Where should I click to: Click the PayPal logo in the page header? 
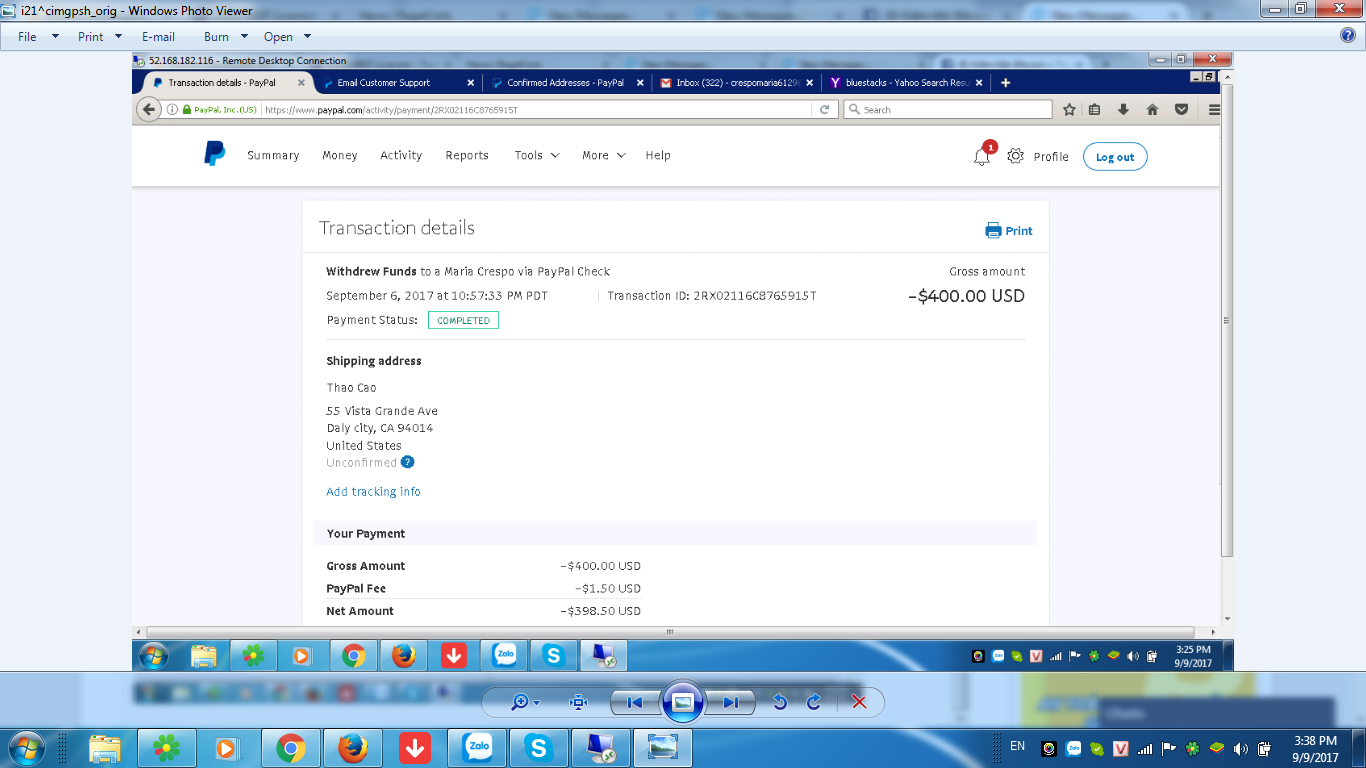click(x=215, y=154)
